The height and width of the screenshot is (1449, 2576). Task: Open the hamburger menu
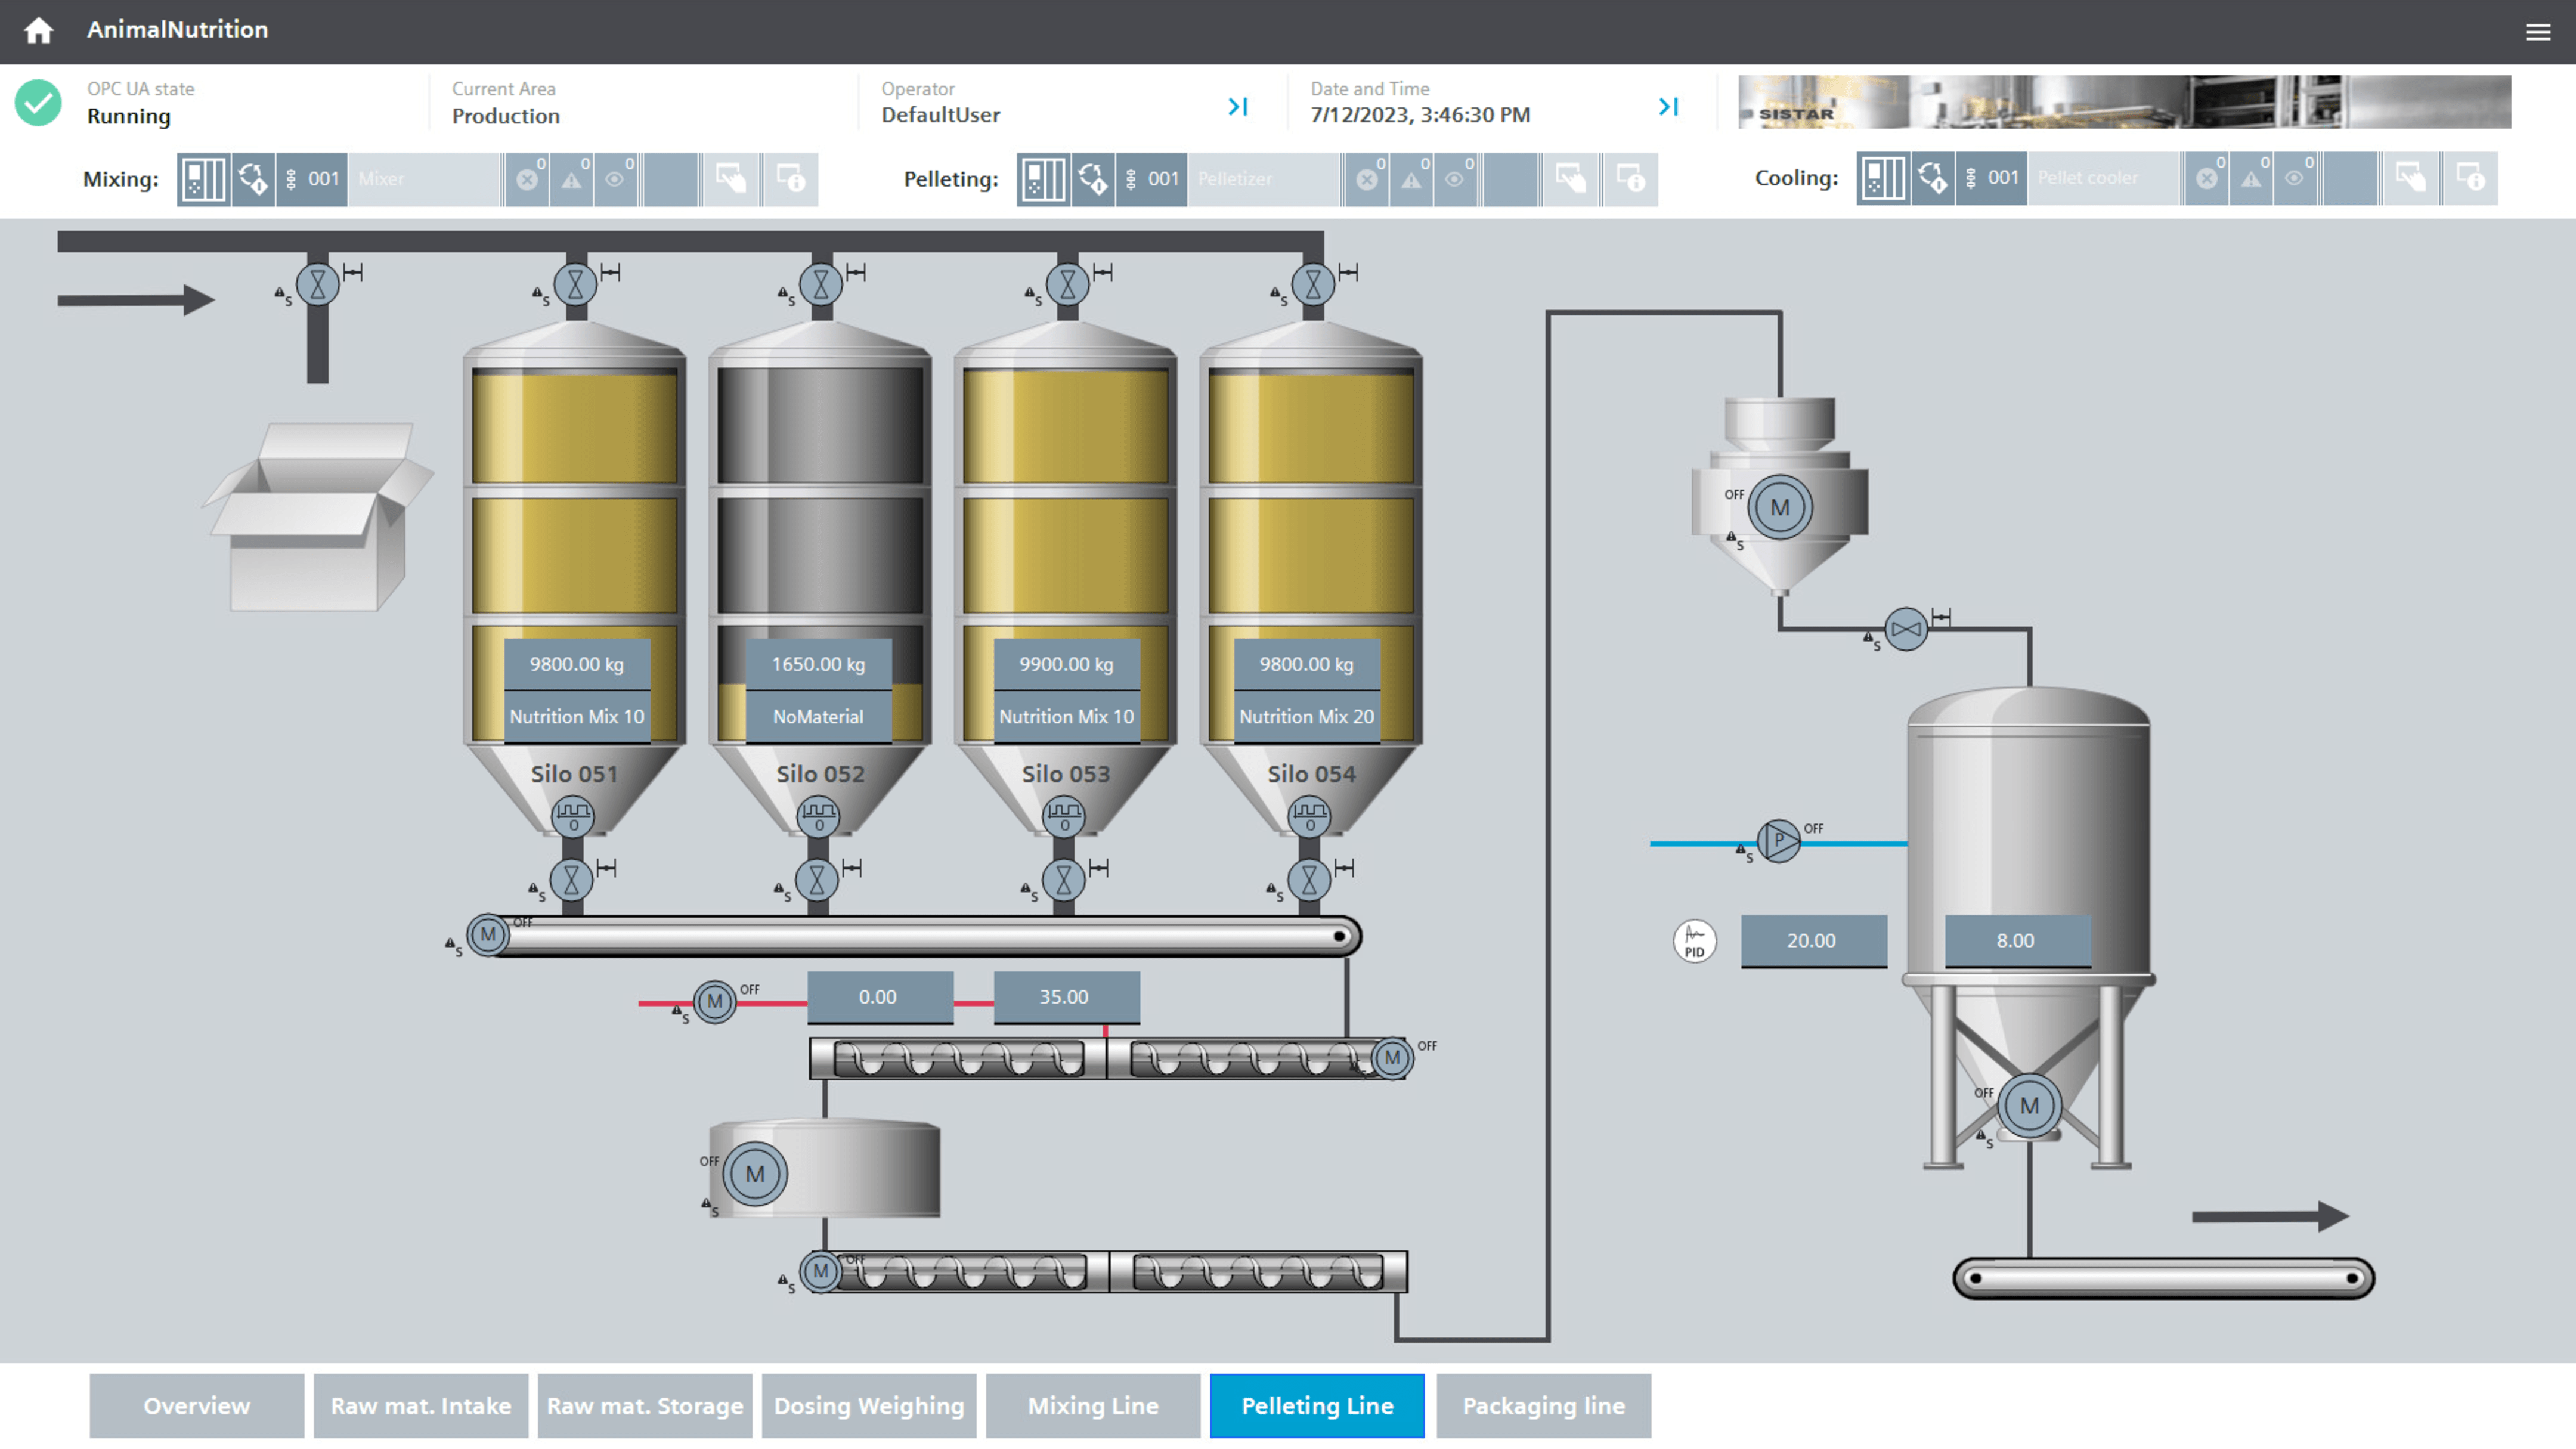[2537, 32]
